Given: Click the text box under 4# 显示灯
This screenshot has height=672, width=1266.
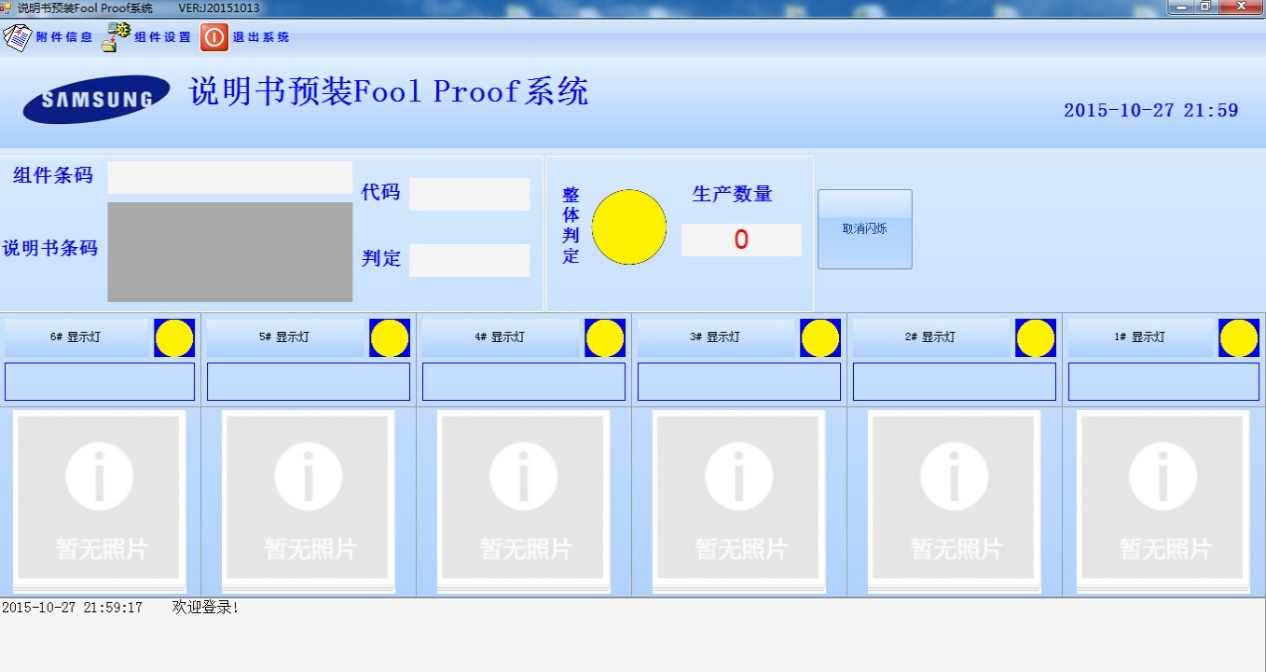Looking at the screenshot, I should point(524,382).
